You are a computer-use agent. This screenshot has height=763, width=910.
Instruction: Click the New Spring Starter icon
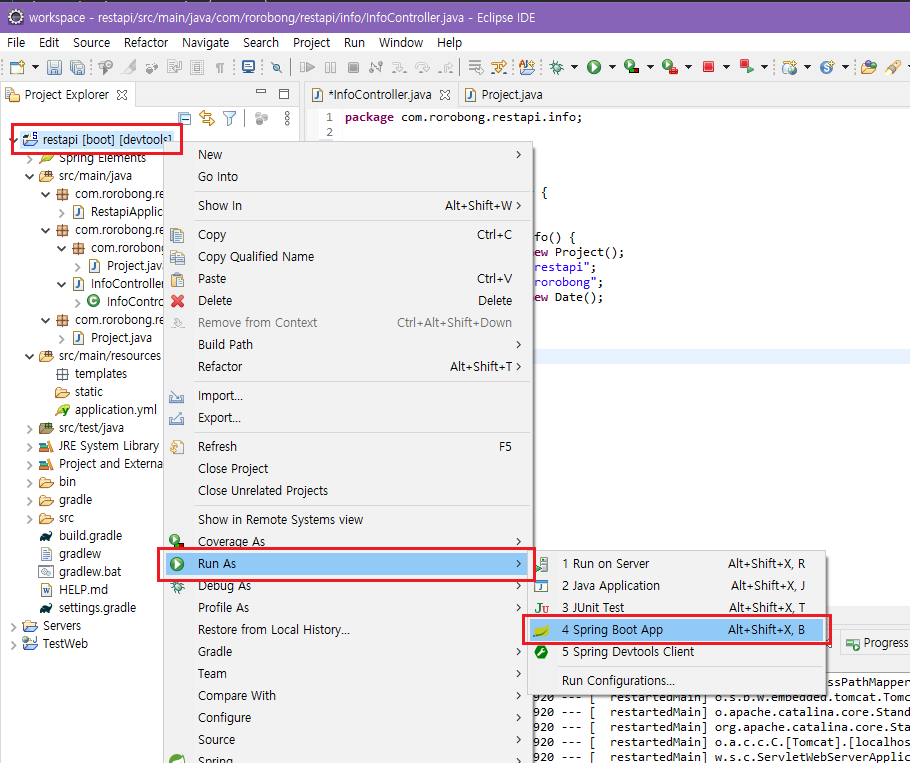pos(827,67)
